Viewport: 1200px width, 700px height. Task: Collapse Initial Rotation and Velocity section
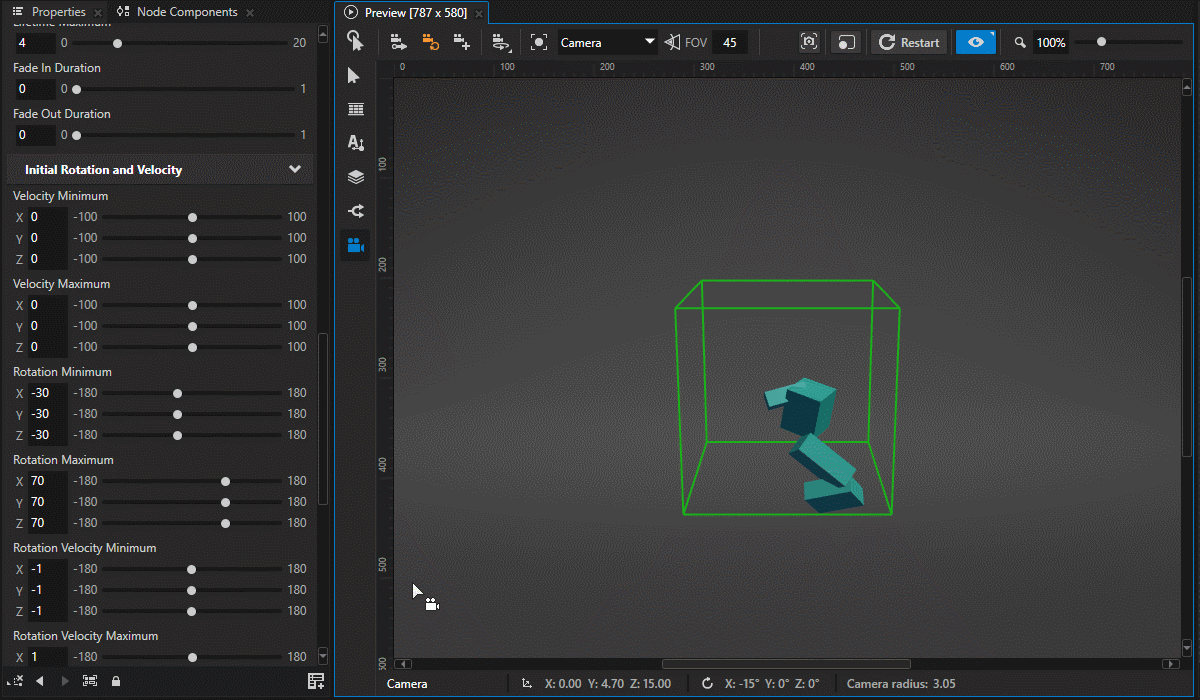pyautogui.click(x=294, y=170)
